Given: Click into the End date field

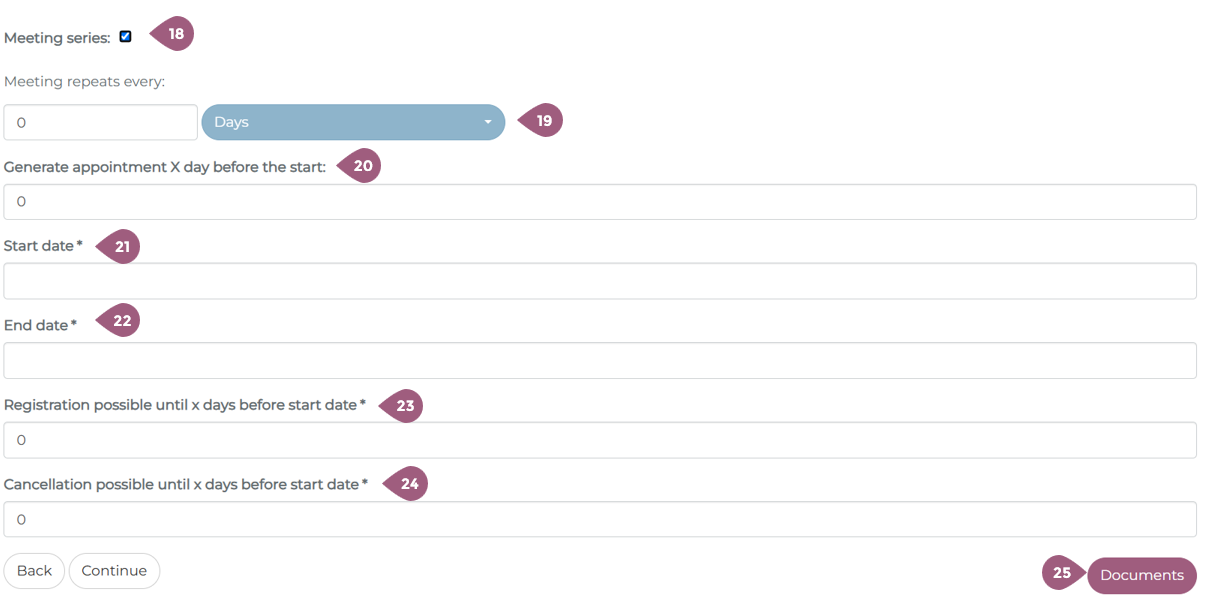Looking at the screenshot, I should (x=600, y=361).
